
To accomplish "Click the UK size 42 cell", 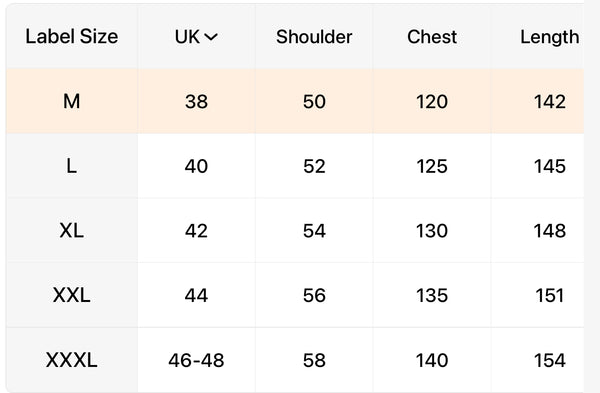I will pos(196,231).
